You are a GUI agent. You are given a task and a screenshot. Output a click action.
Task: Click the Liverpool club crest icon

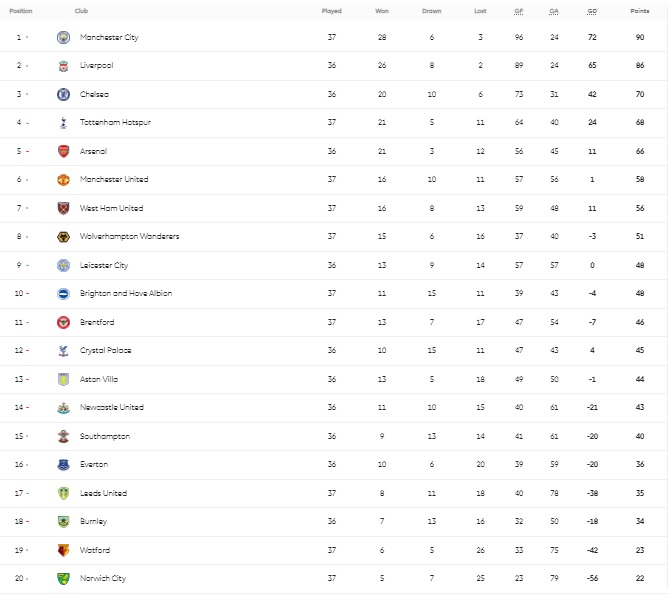tap(64, 66)
